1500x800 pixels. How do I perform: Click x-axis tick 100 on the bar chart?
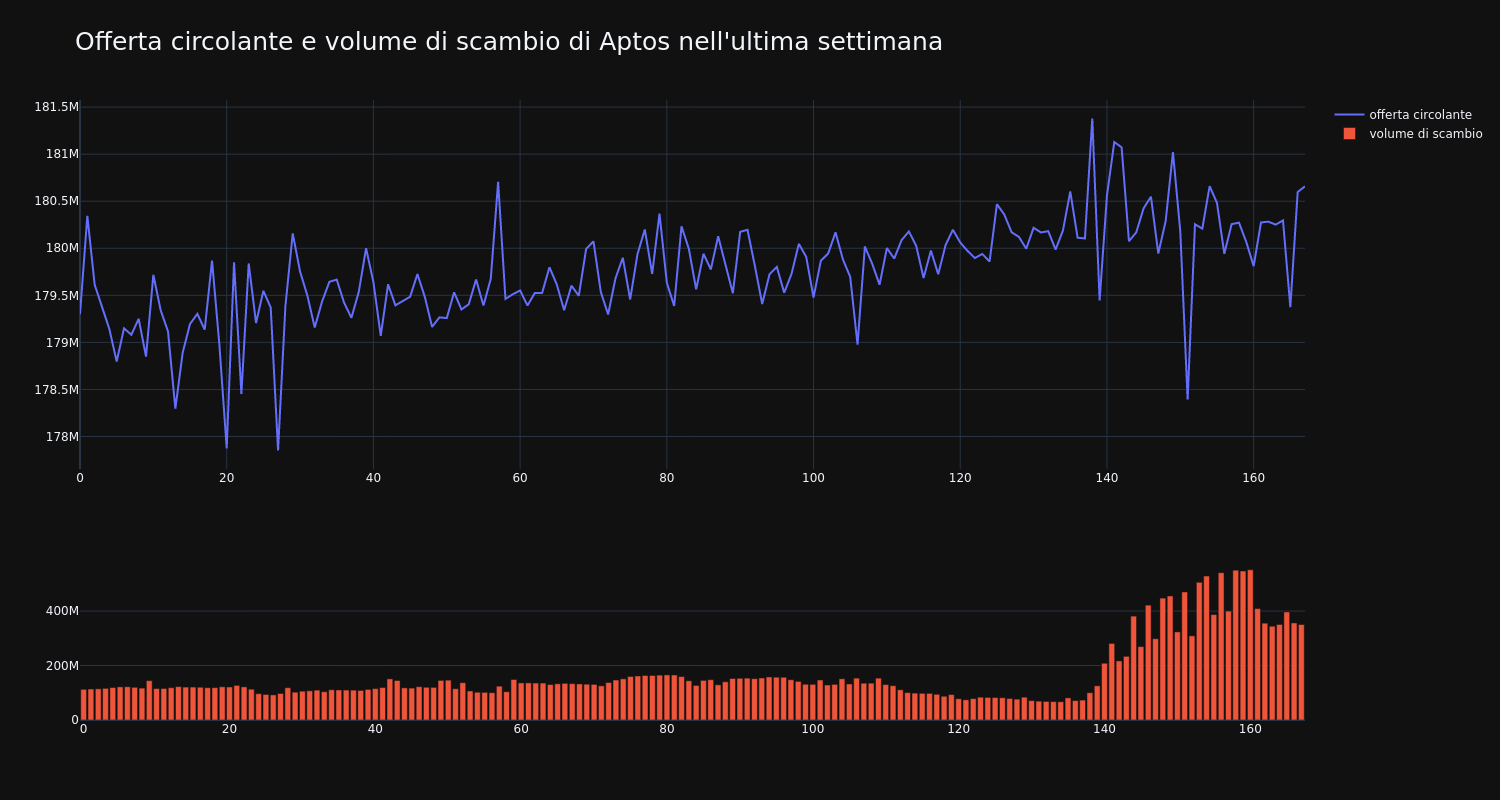pos(813,729)
